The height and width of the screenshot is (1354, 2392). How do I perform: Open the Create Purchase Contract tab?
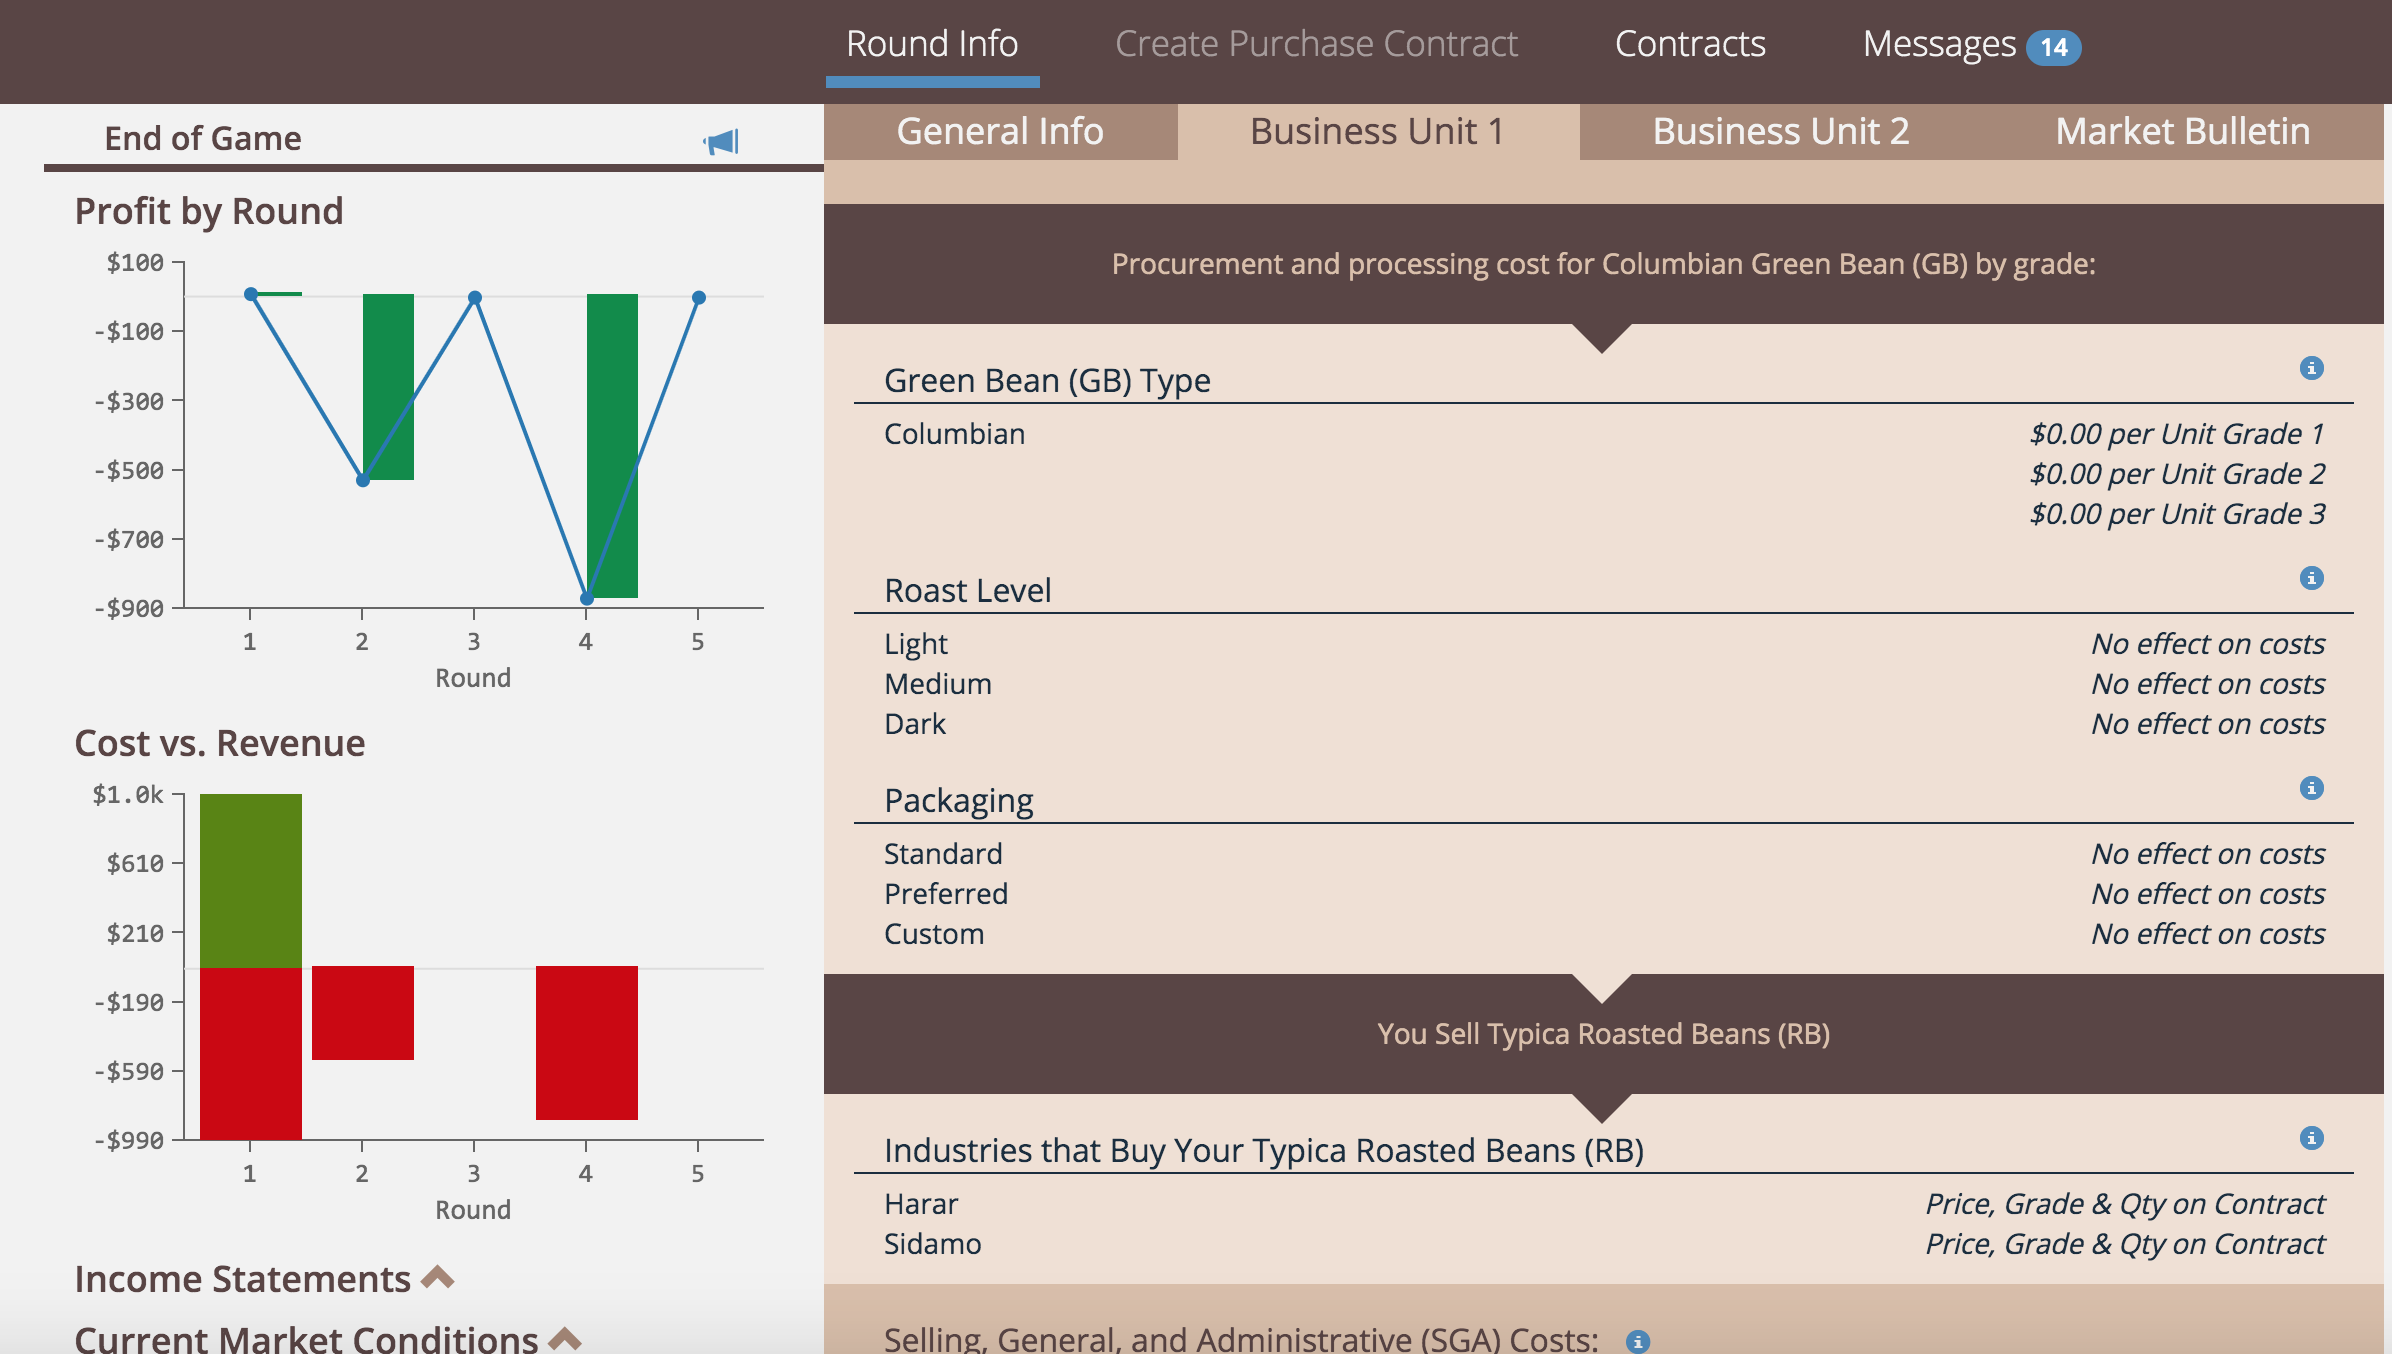pos(1316,43)
